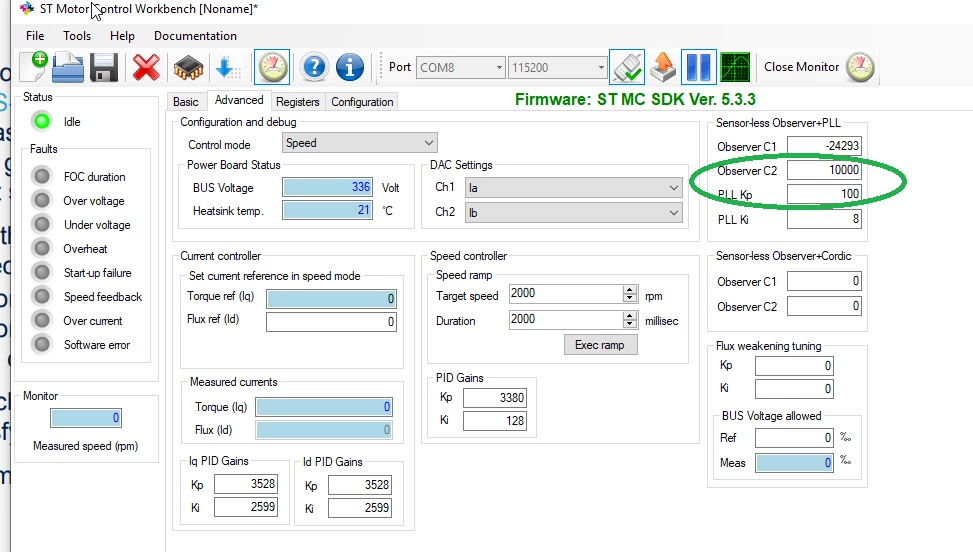The image size is (973, 552).
Task: Toggle serial connect plug icon
Action: [627, 67]
